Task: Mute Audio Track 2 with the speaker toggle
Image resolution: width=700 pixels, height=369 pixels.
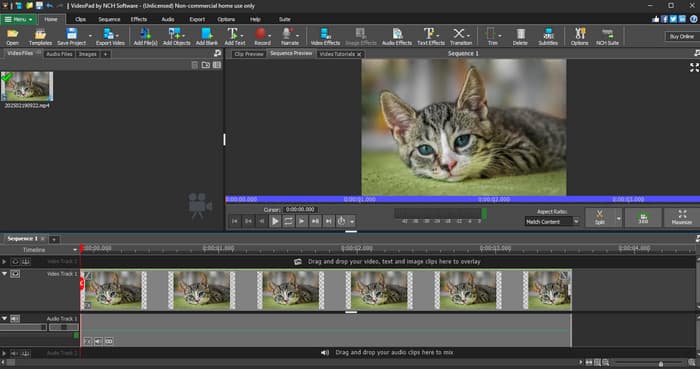Action: click(15, 353)
